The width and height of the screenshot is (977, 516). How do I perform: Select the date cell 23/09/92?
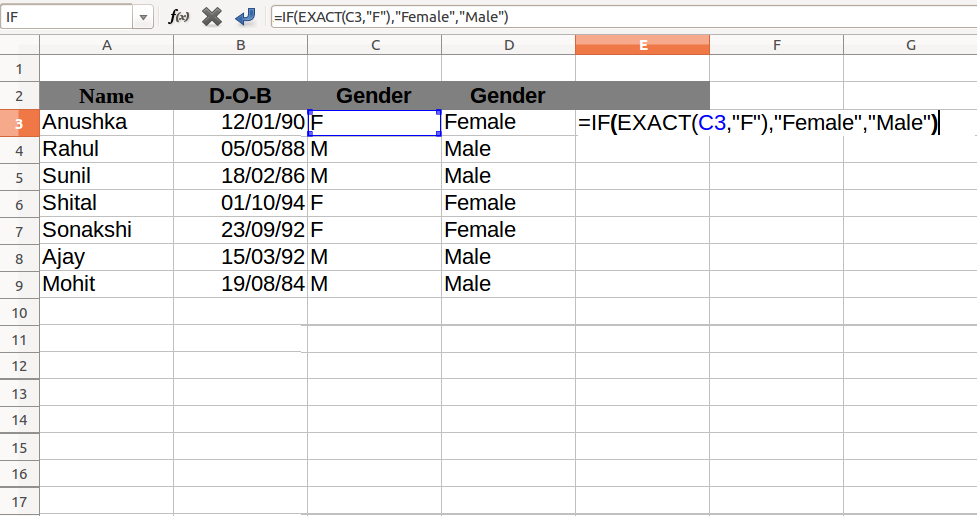[240, 230]
